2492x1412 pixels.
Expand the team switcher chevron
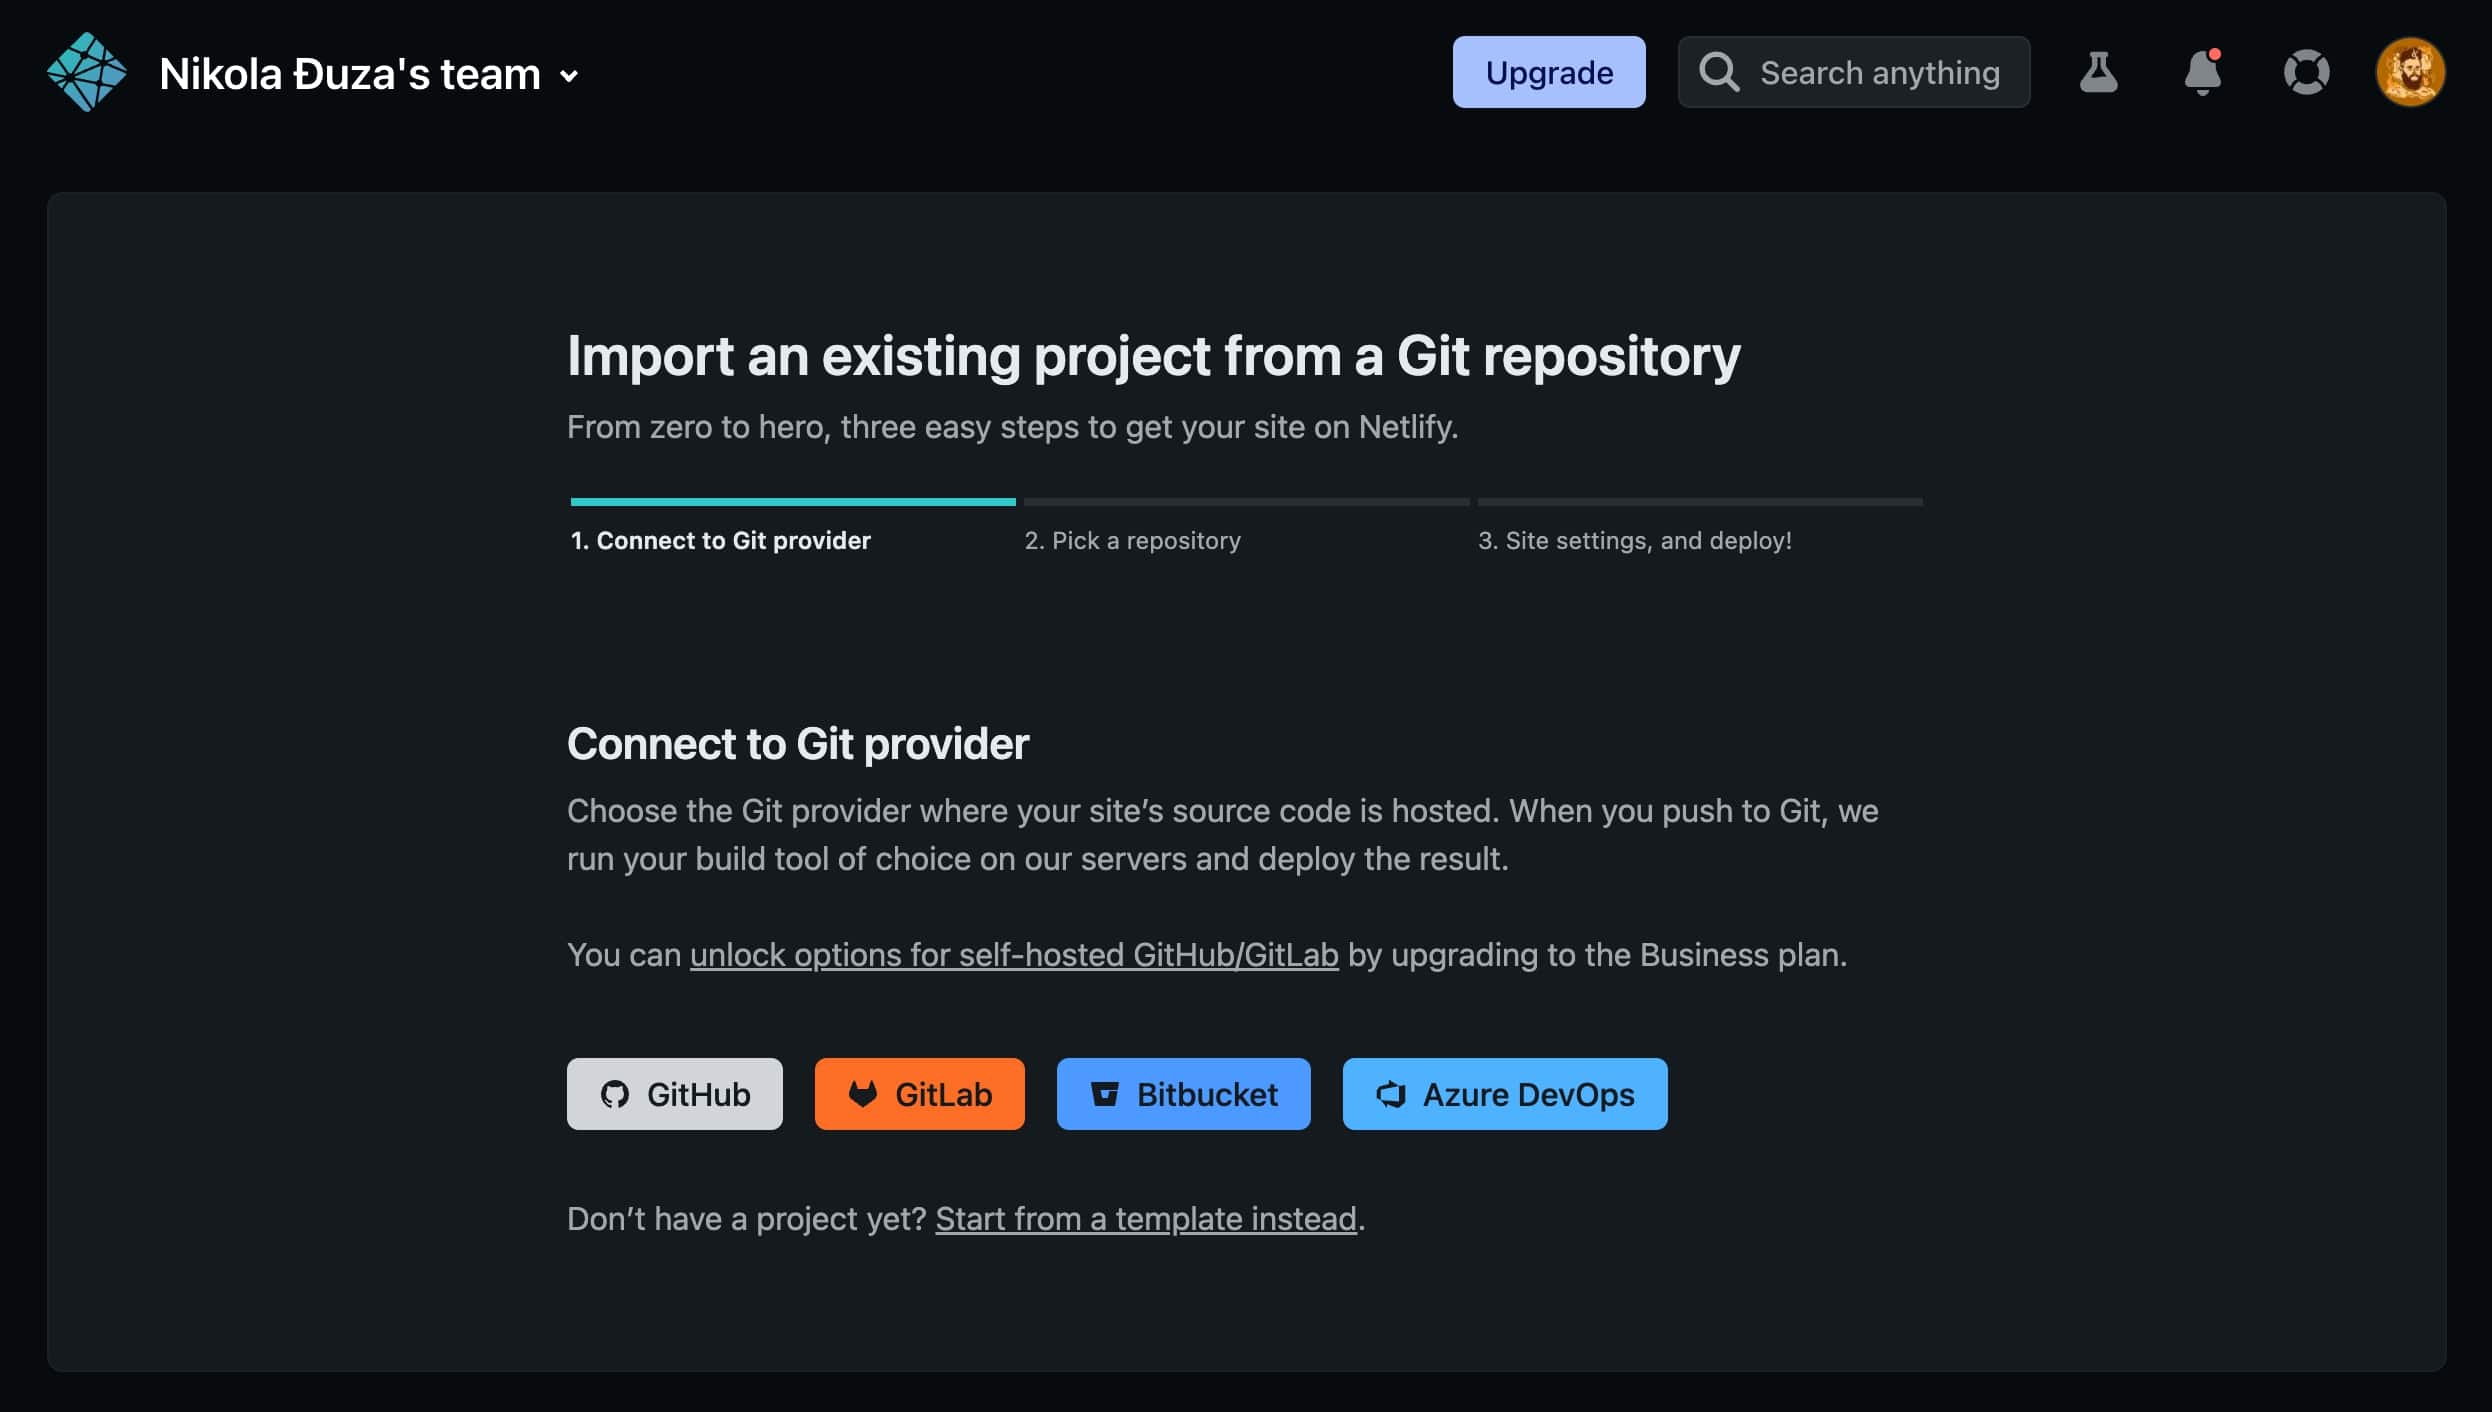point(569,76)
